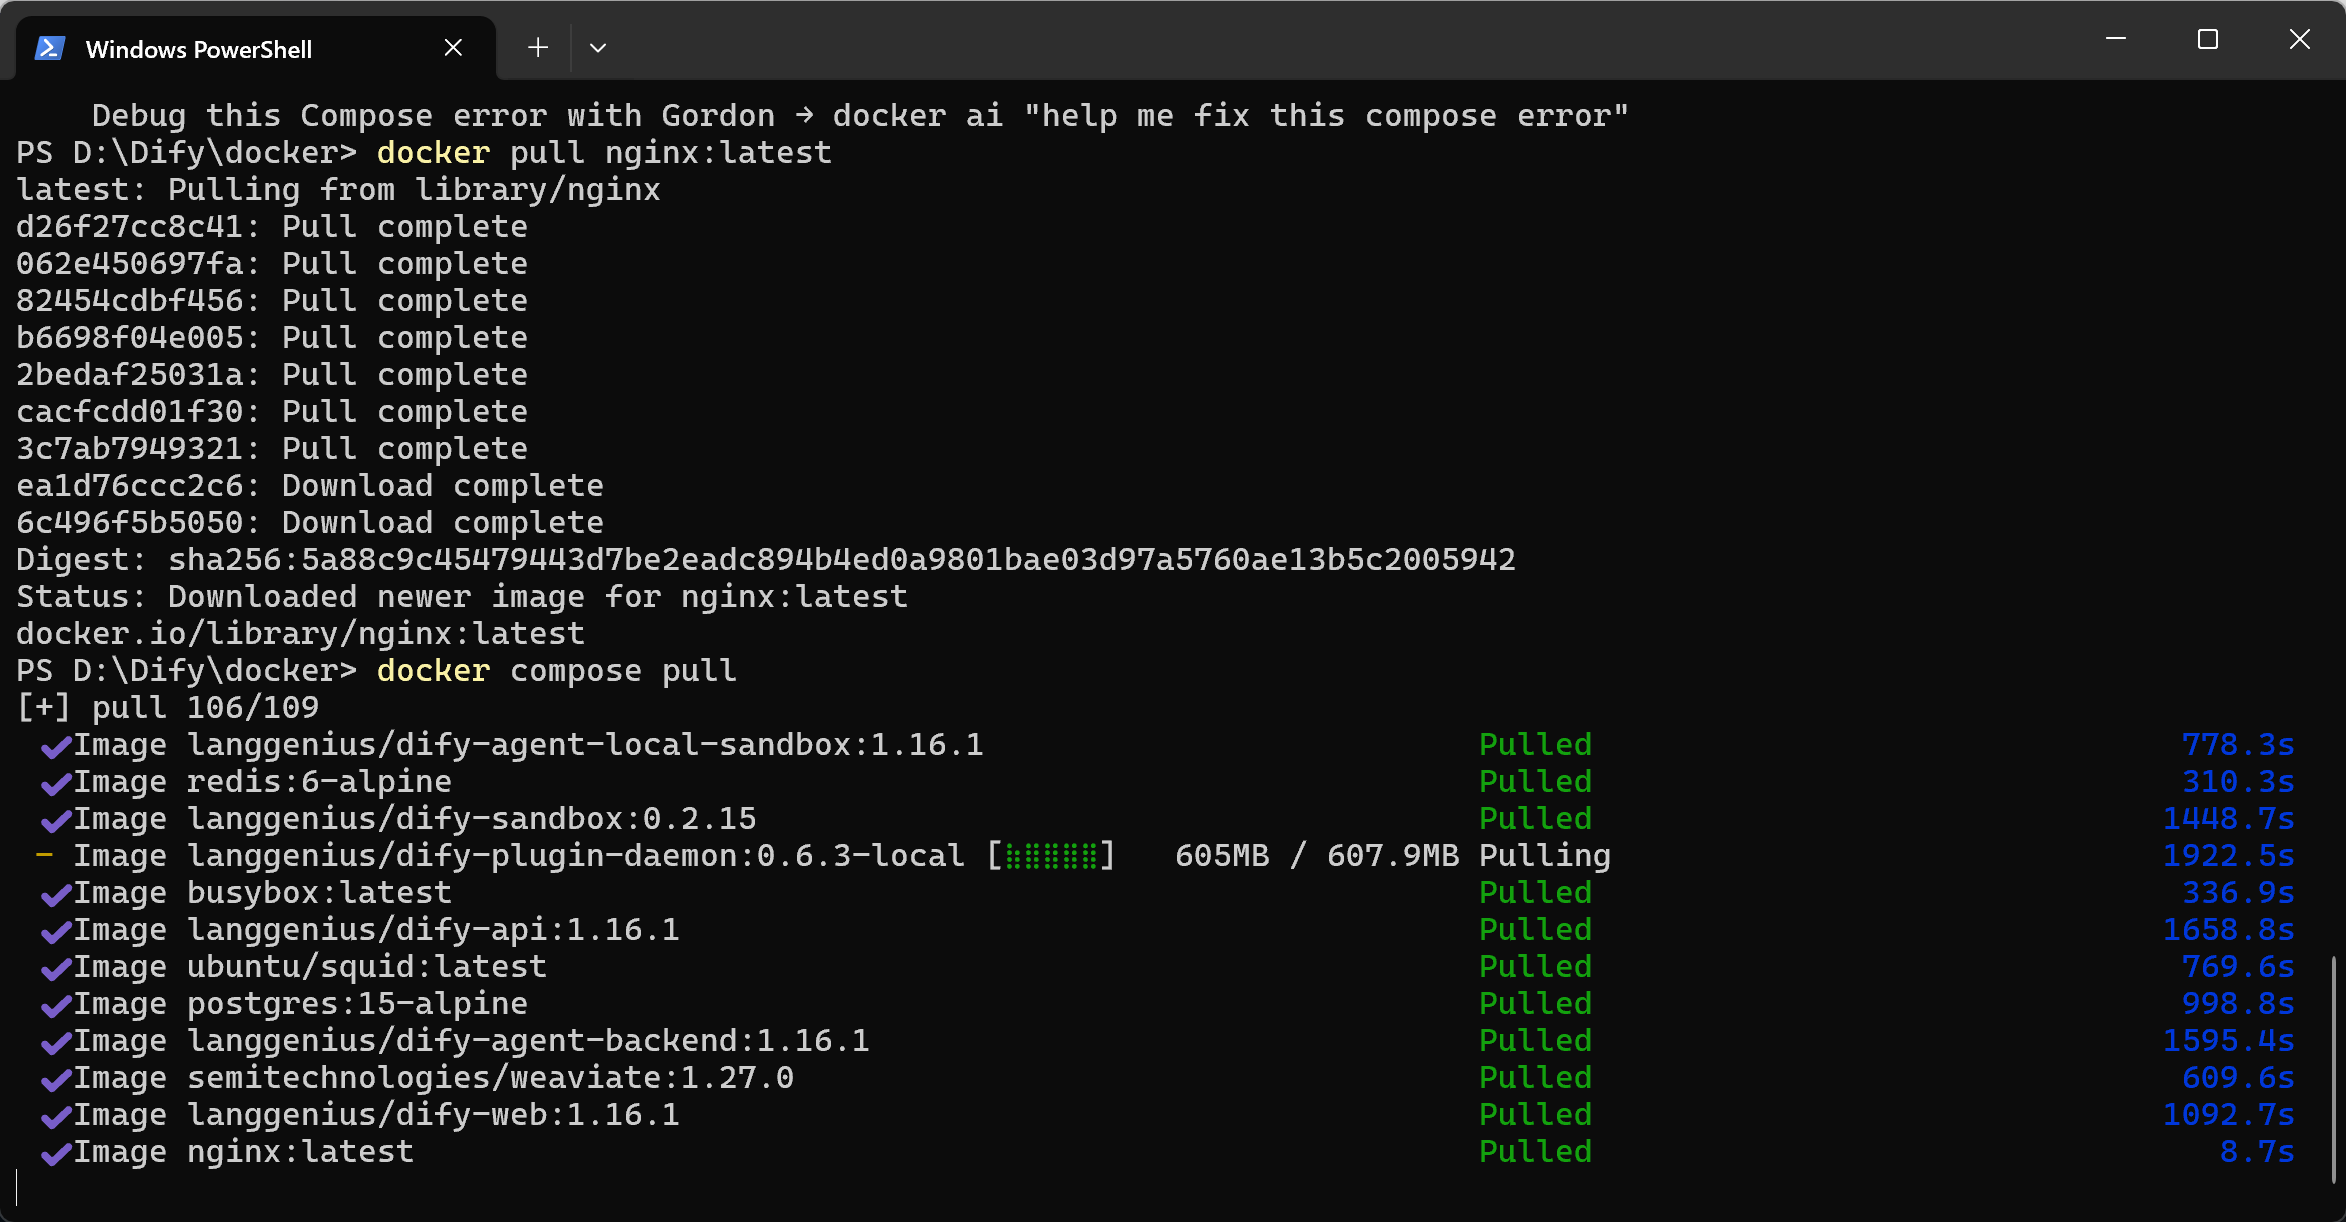
Task: Click checkmark next to busybox:latest image
Action: (56, 894)
